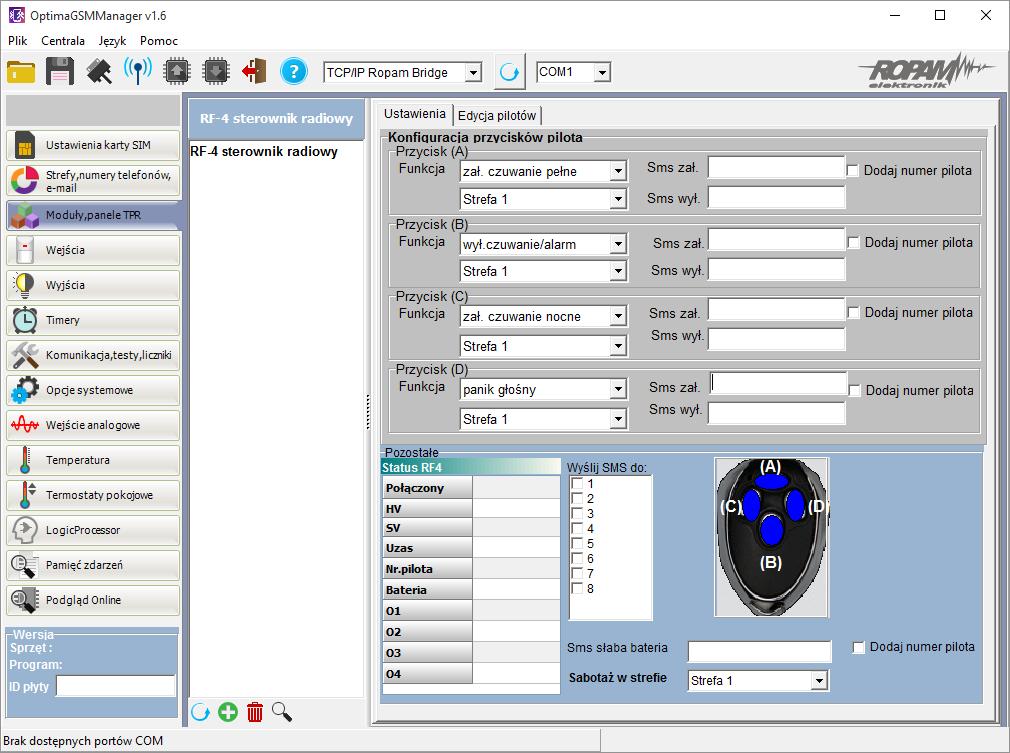Select the Ustawienia tab
The height and width of the screenshot is (753, 1010).
click(x=415, y=114)
